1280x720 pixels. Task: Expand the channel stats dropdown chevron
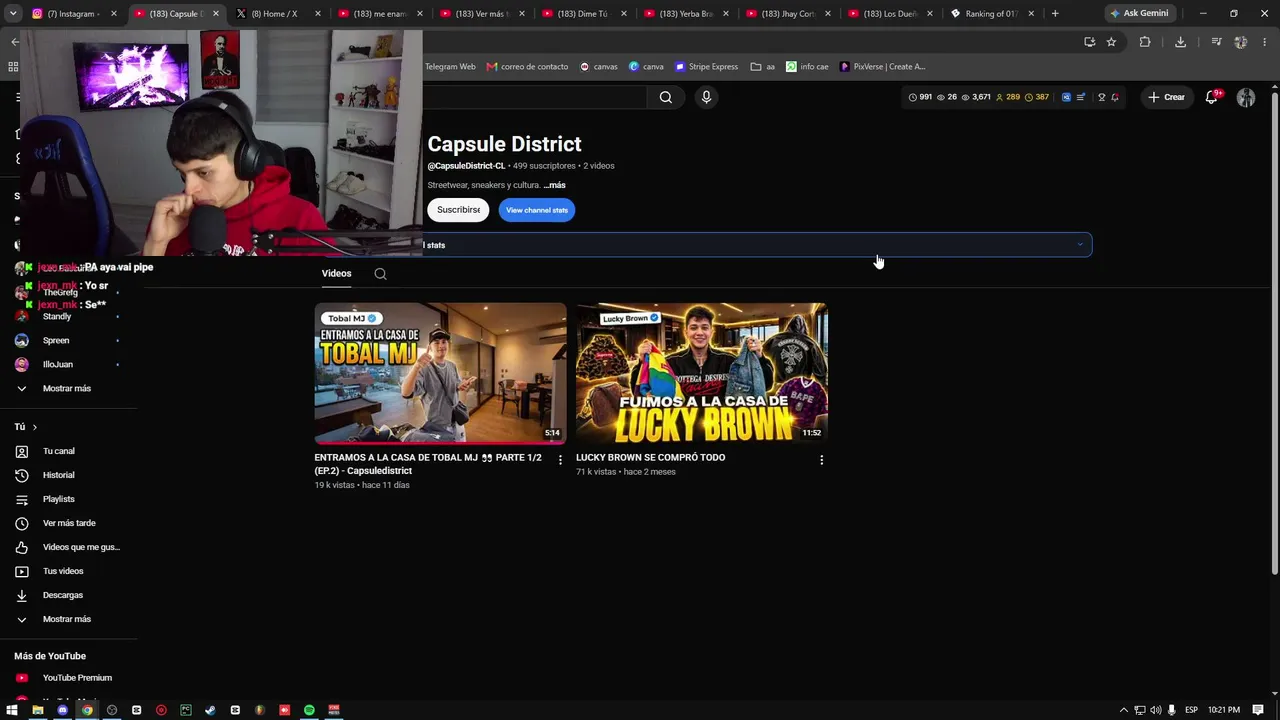point(1079,245)
